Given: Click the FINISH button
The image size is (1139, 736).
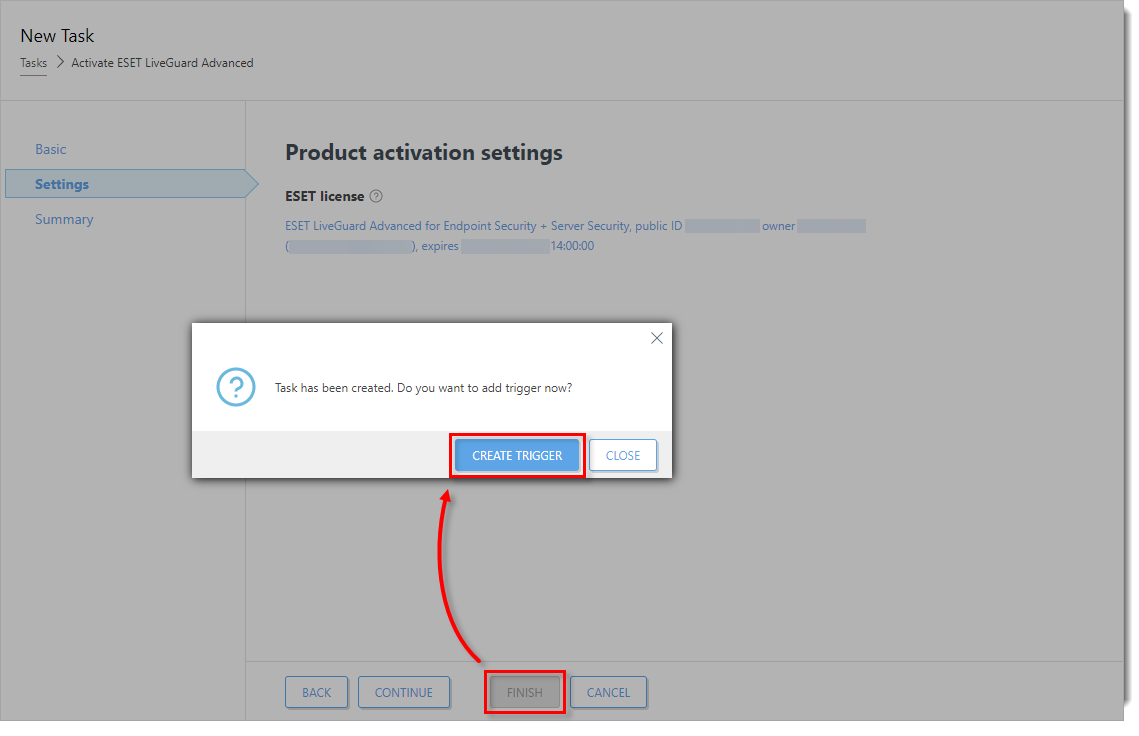Looking at the screenshot, I should 525,692.
